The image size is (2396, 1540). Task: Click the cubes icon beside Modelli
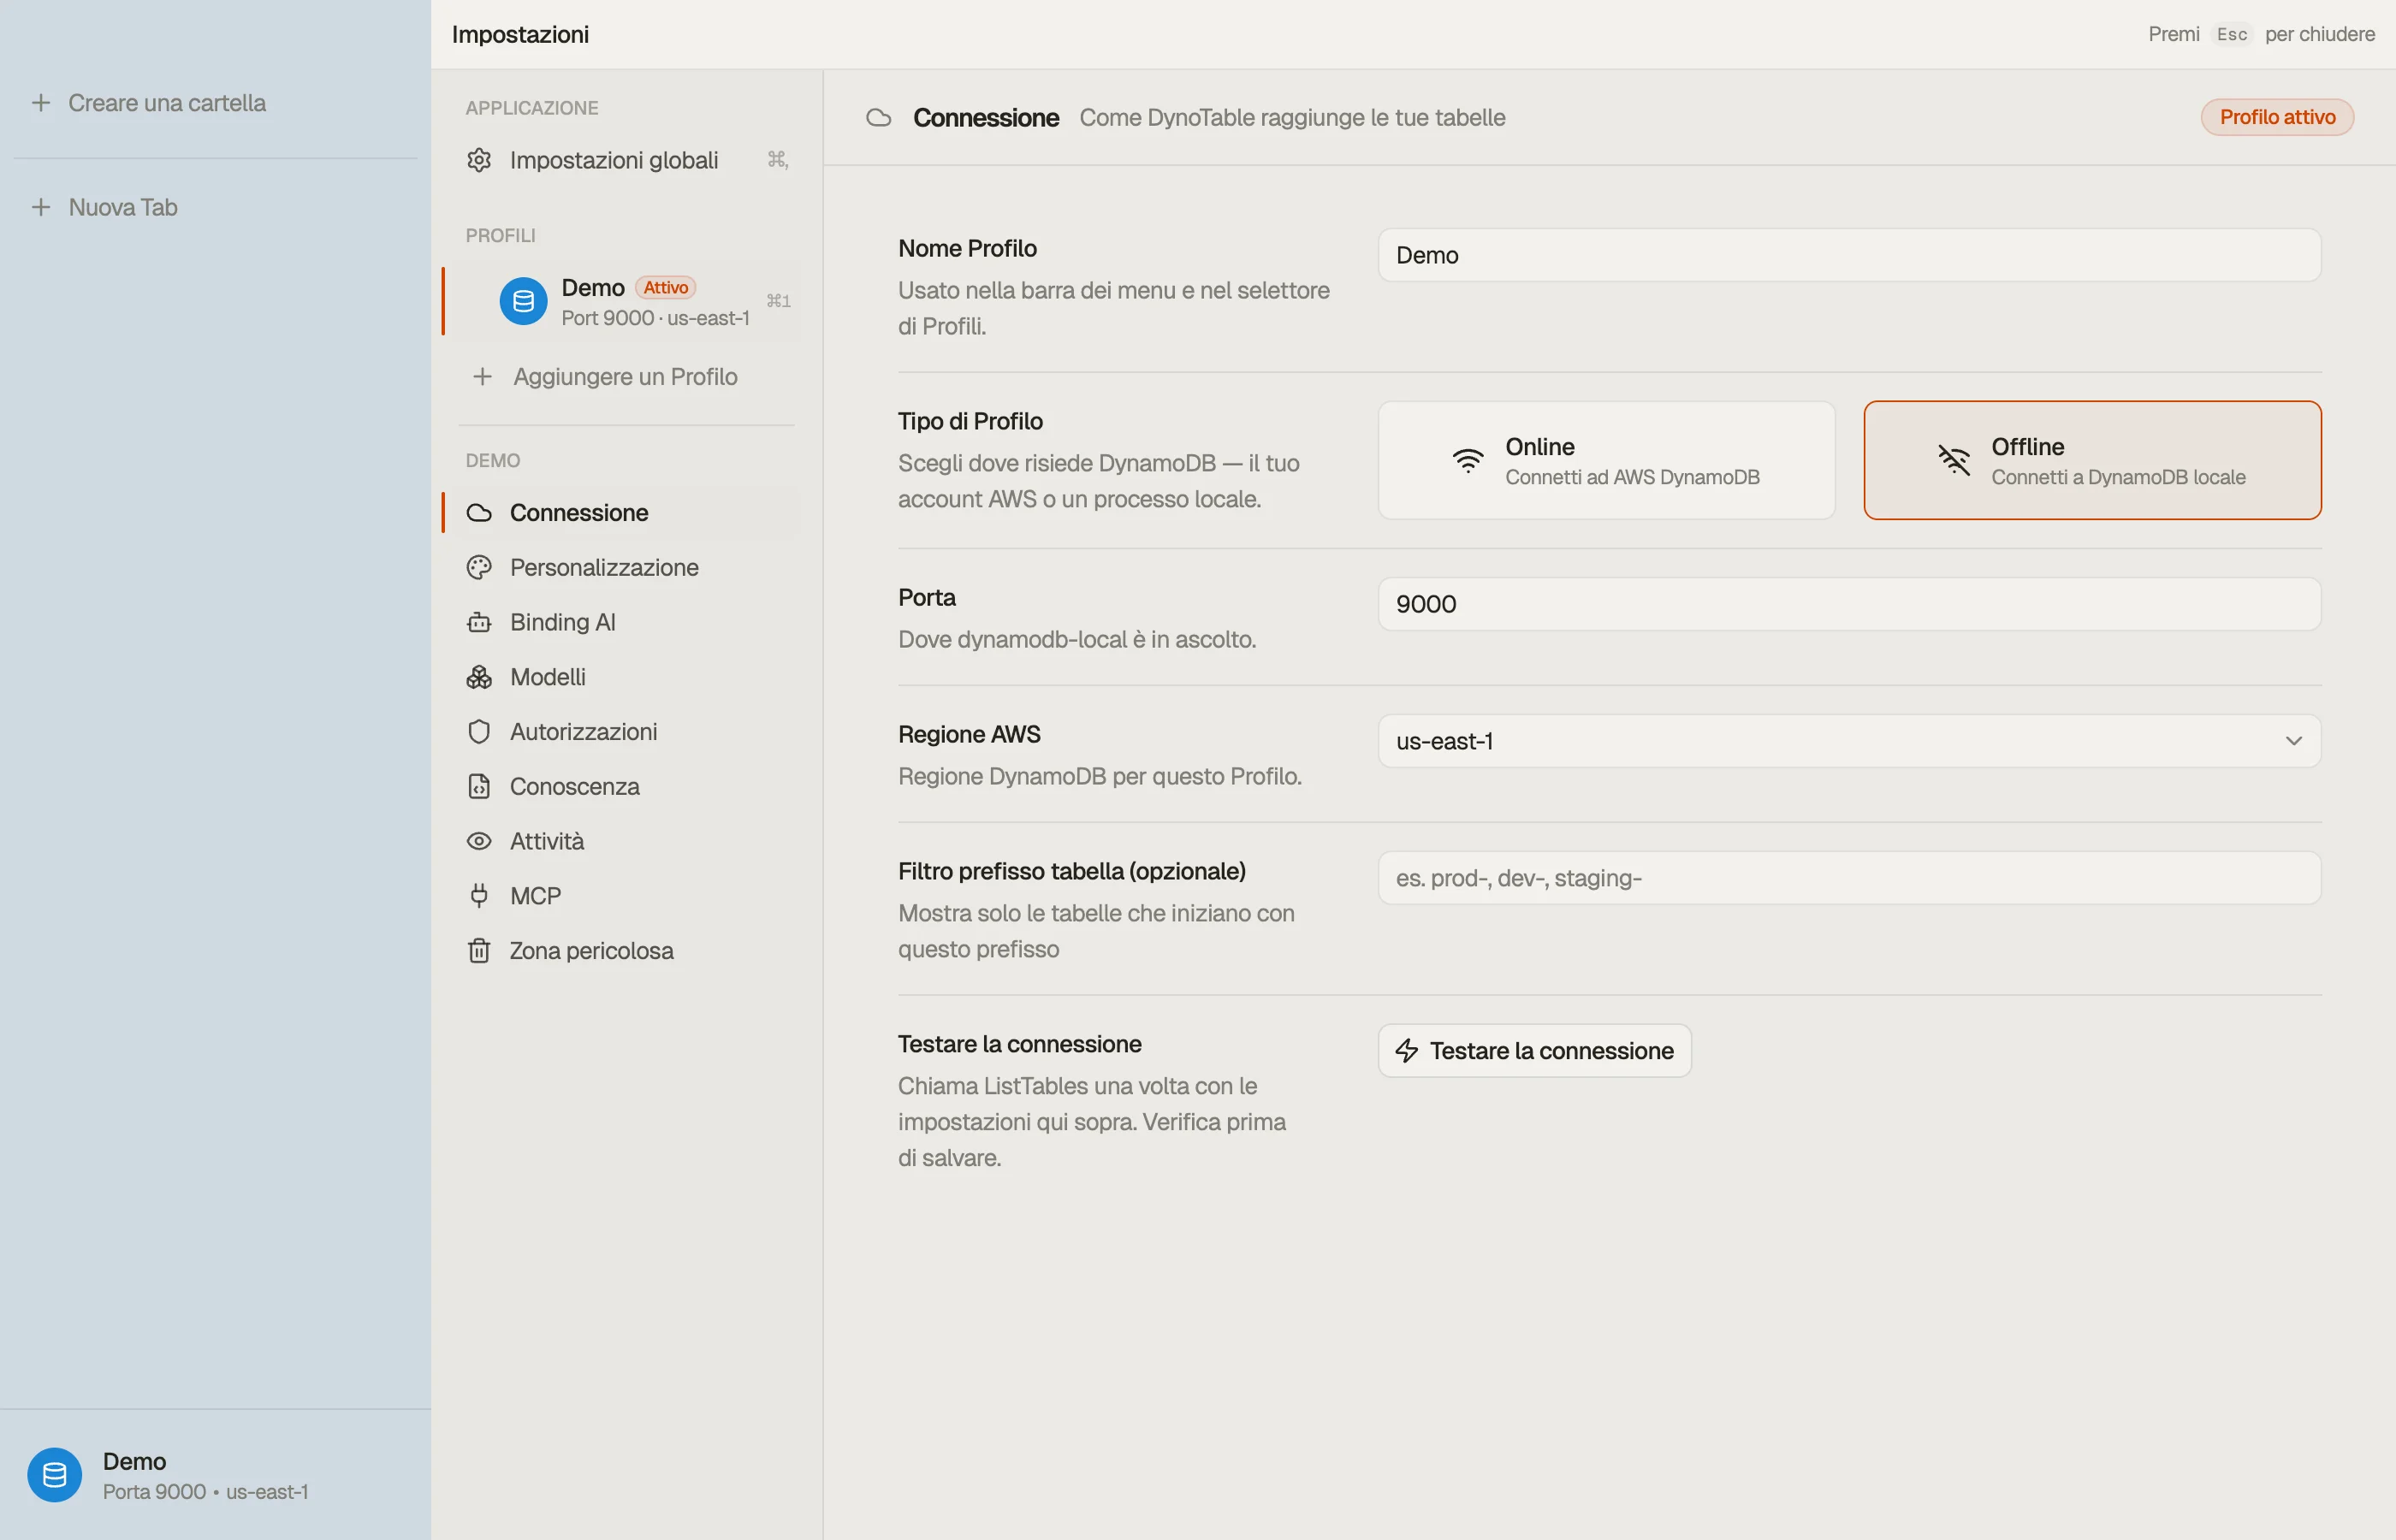point(479,677)
